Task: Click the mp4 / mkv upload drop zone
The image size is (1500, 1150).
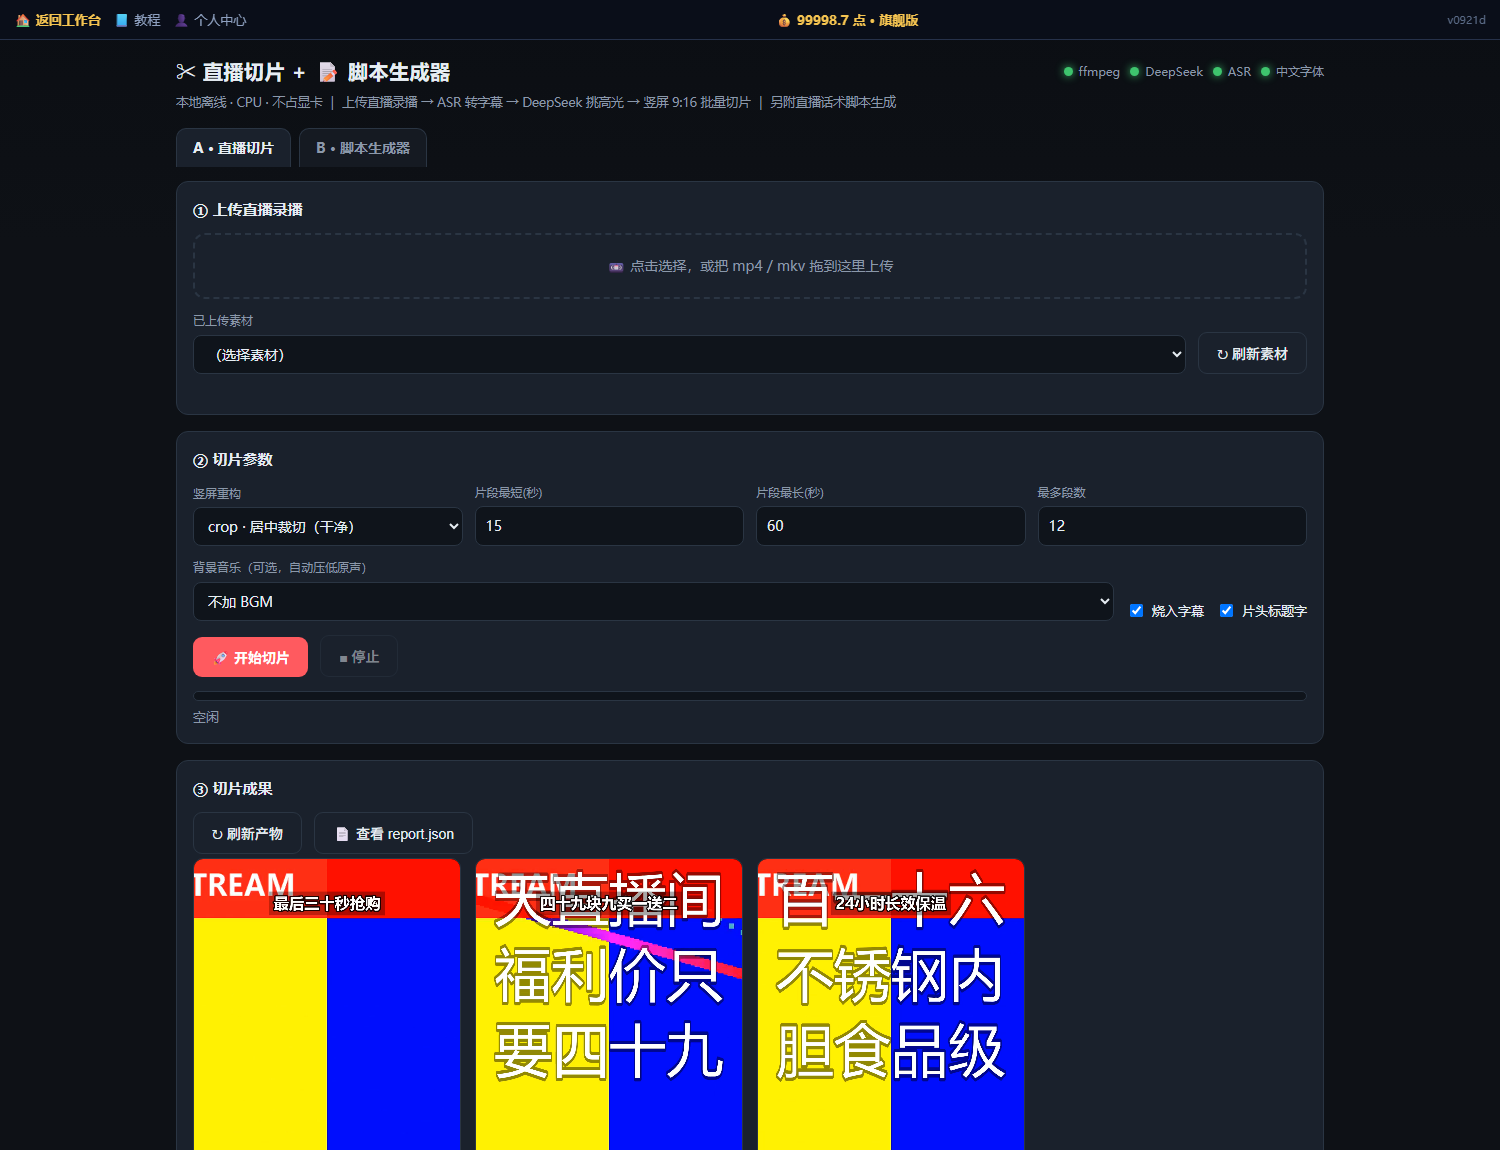Action: coord(750,266)
